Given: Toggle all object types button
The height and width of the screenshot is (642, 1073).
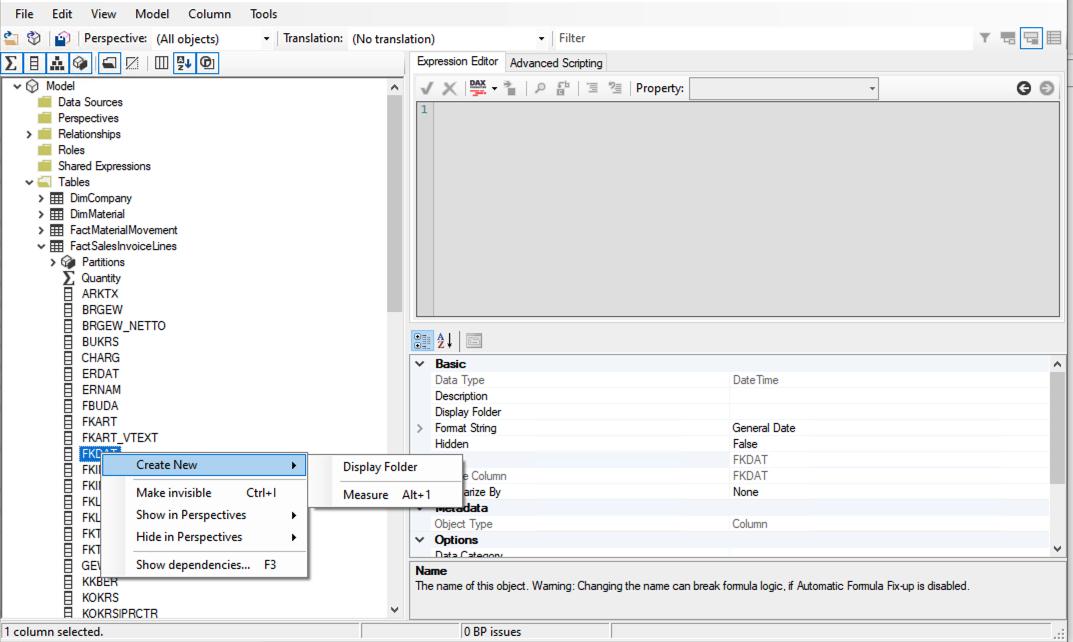Looking at the screenshot, I should tap(207, 63).
